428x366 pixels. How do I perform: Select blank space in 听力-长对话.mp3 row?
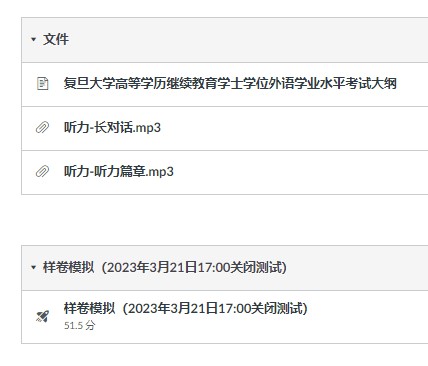coord(293,128)
